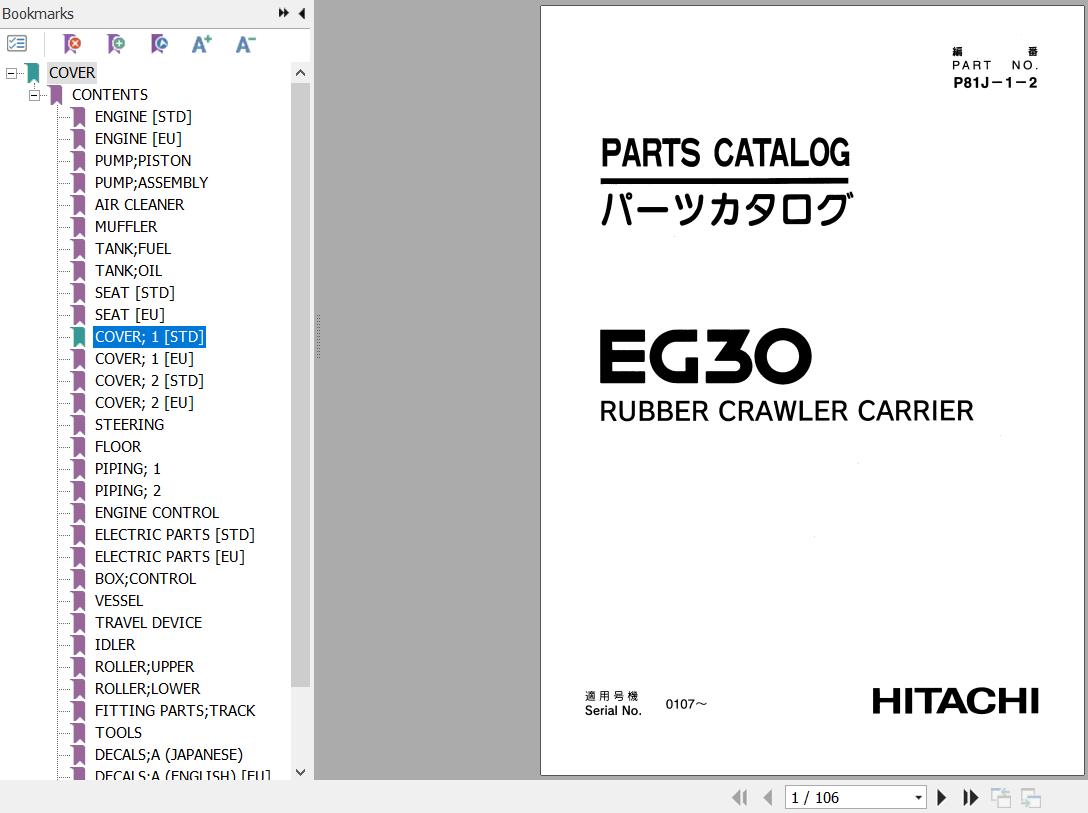This screenshot has width=1088, height=813.
Task: Select the VESSEL bookmark
Action: (x=119, y=601)
